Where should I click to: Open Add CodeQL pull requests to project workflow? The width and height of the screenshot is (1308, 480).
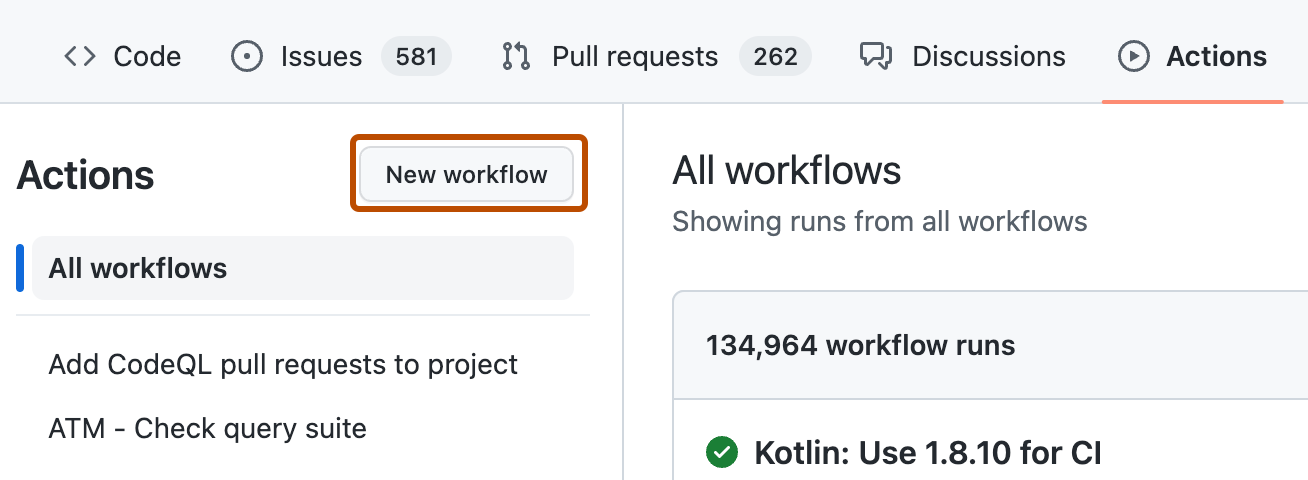click(x=283, y=364)
